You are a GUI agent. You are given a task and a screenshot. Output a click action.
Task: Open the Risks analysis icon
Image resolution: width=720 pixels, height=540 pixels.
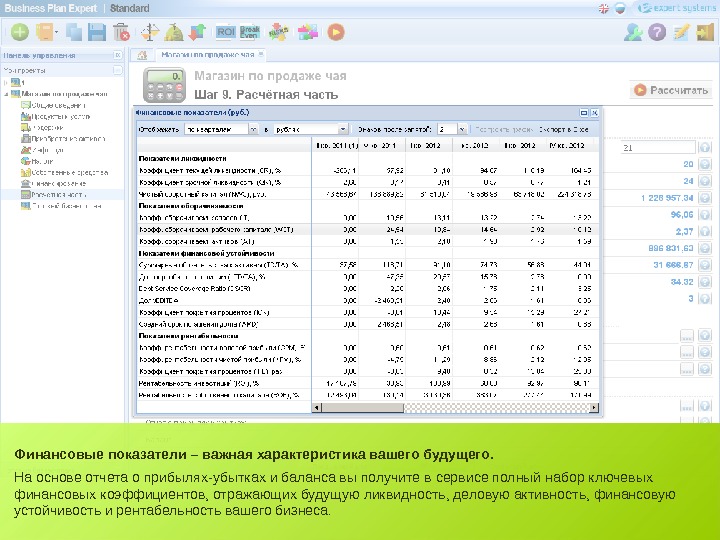click(278, 32)
